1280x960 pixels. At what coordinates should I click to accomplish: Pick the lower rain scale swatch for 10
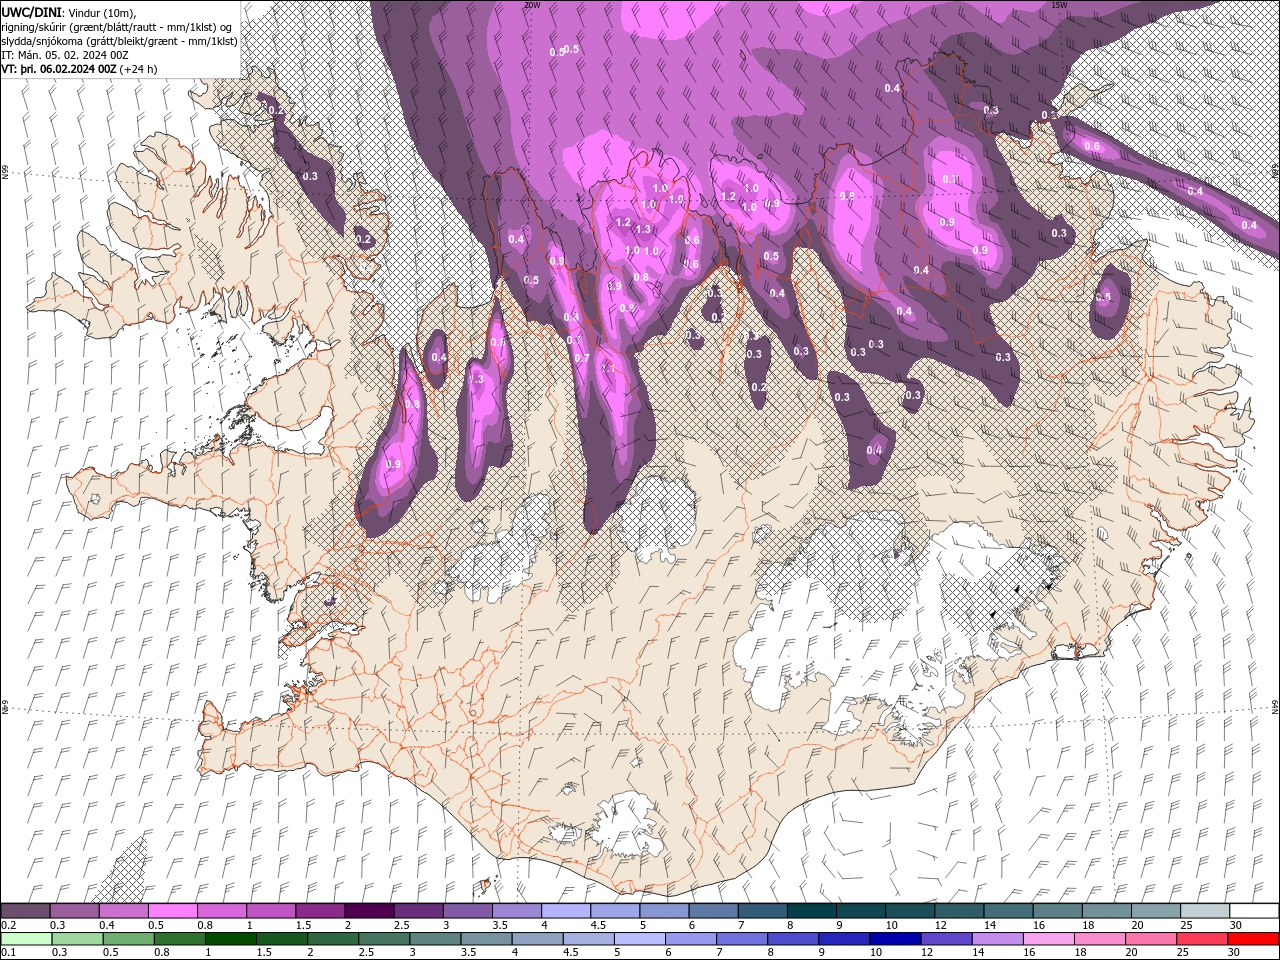[x=895, y=938]
